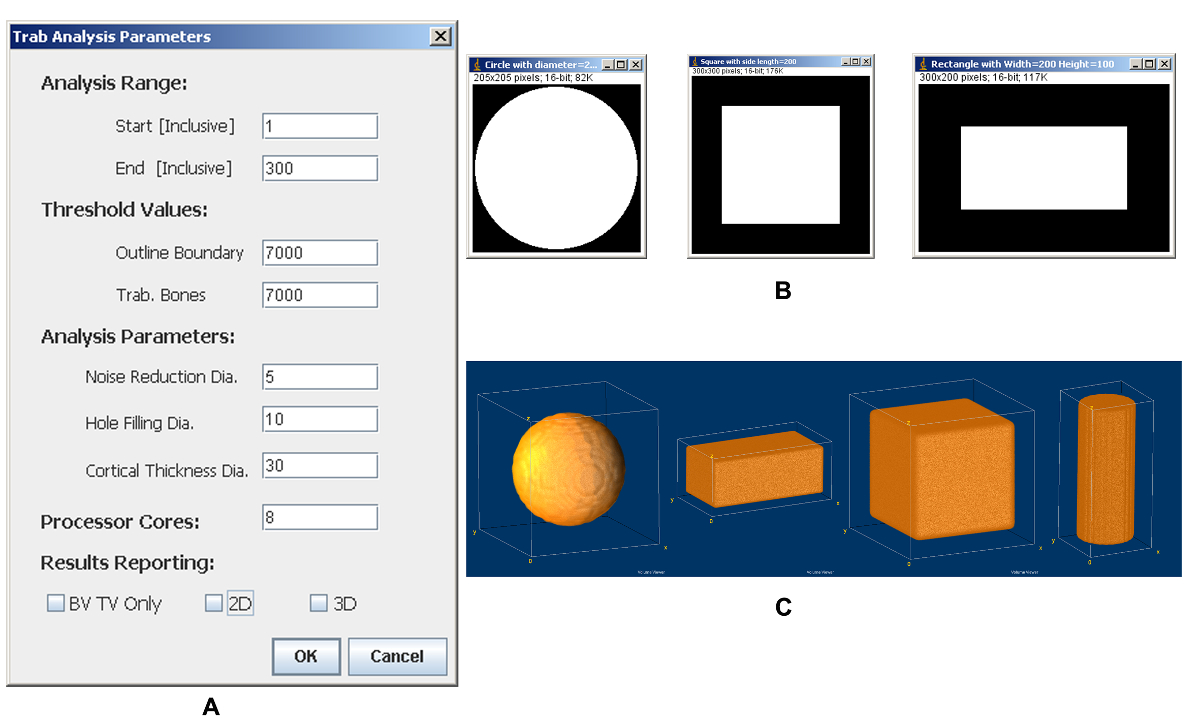This screenshot has height=727, width=1200.
Task: Click the Processor Cores input field
Action: pyautogui.click(x=320, y=517)
